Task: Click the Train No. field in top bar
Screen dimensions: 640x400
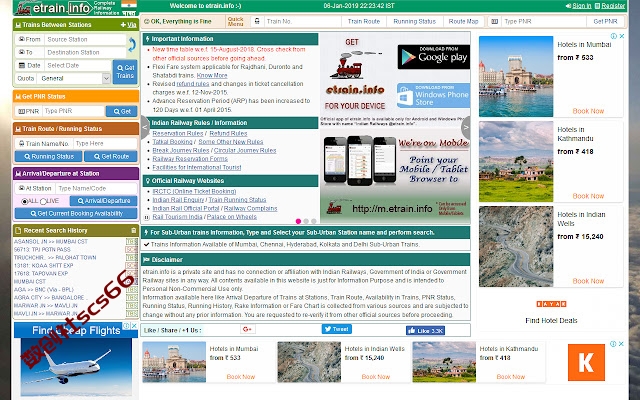Action: pos(301,21)
